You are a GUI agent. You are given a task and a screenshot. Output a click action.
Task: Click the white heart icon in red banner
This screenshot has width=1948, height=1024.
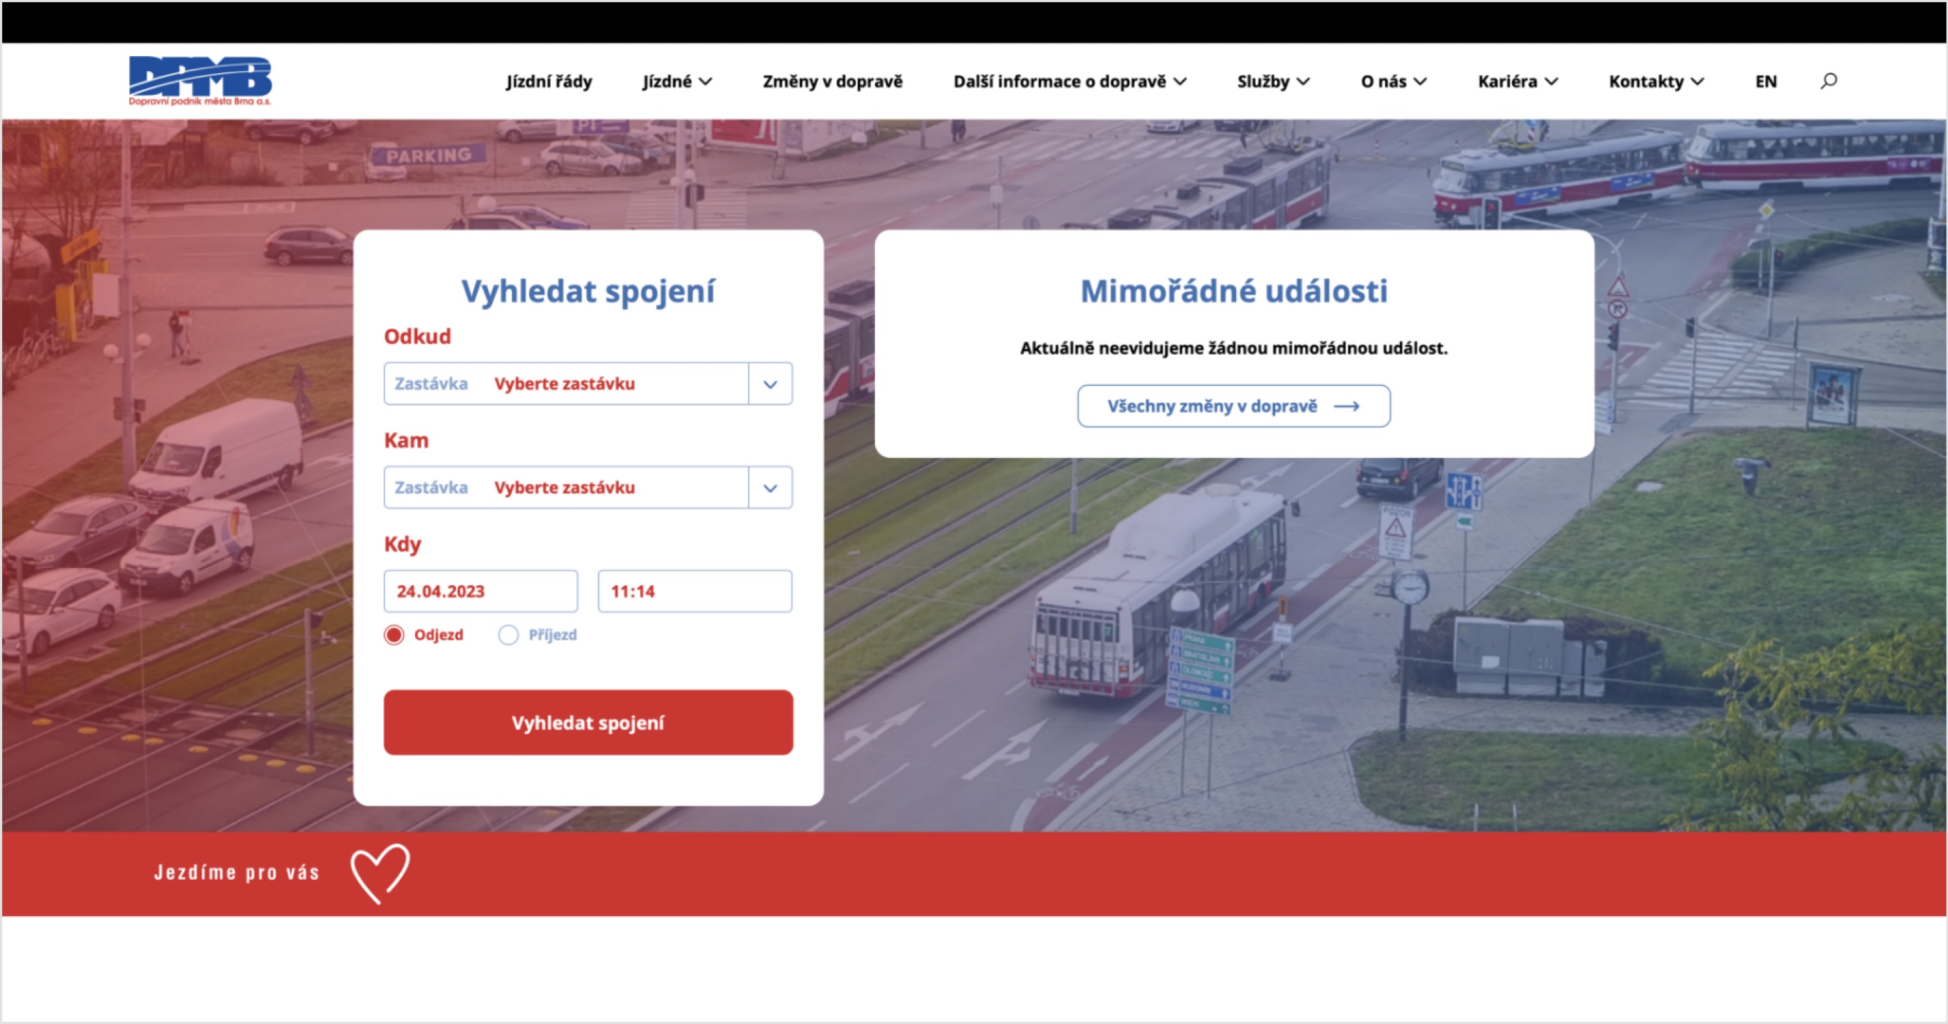(380, 873)
